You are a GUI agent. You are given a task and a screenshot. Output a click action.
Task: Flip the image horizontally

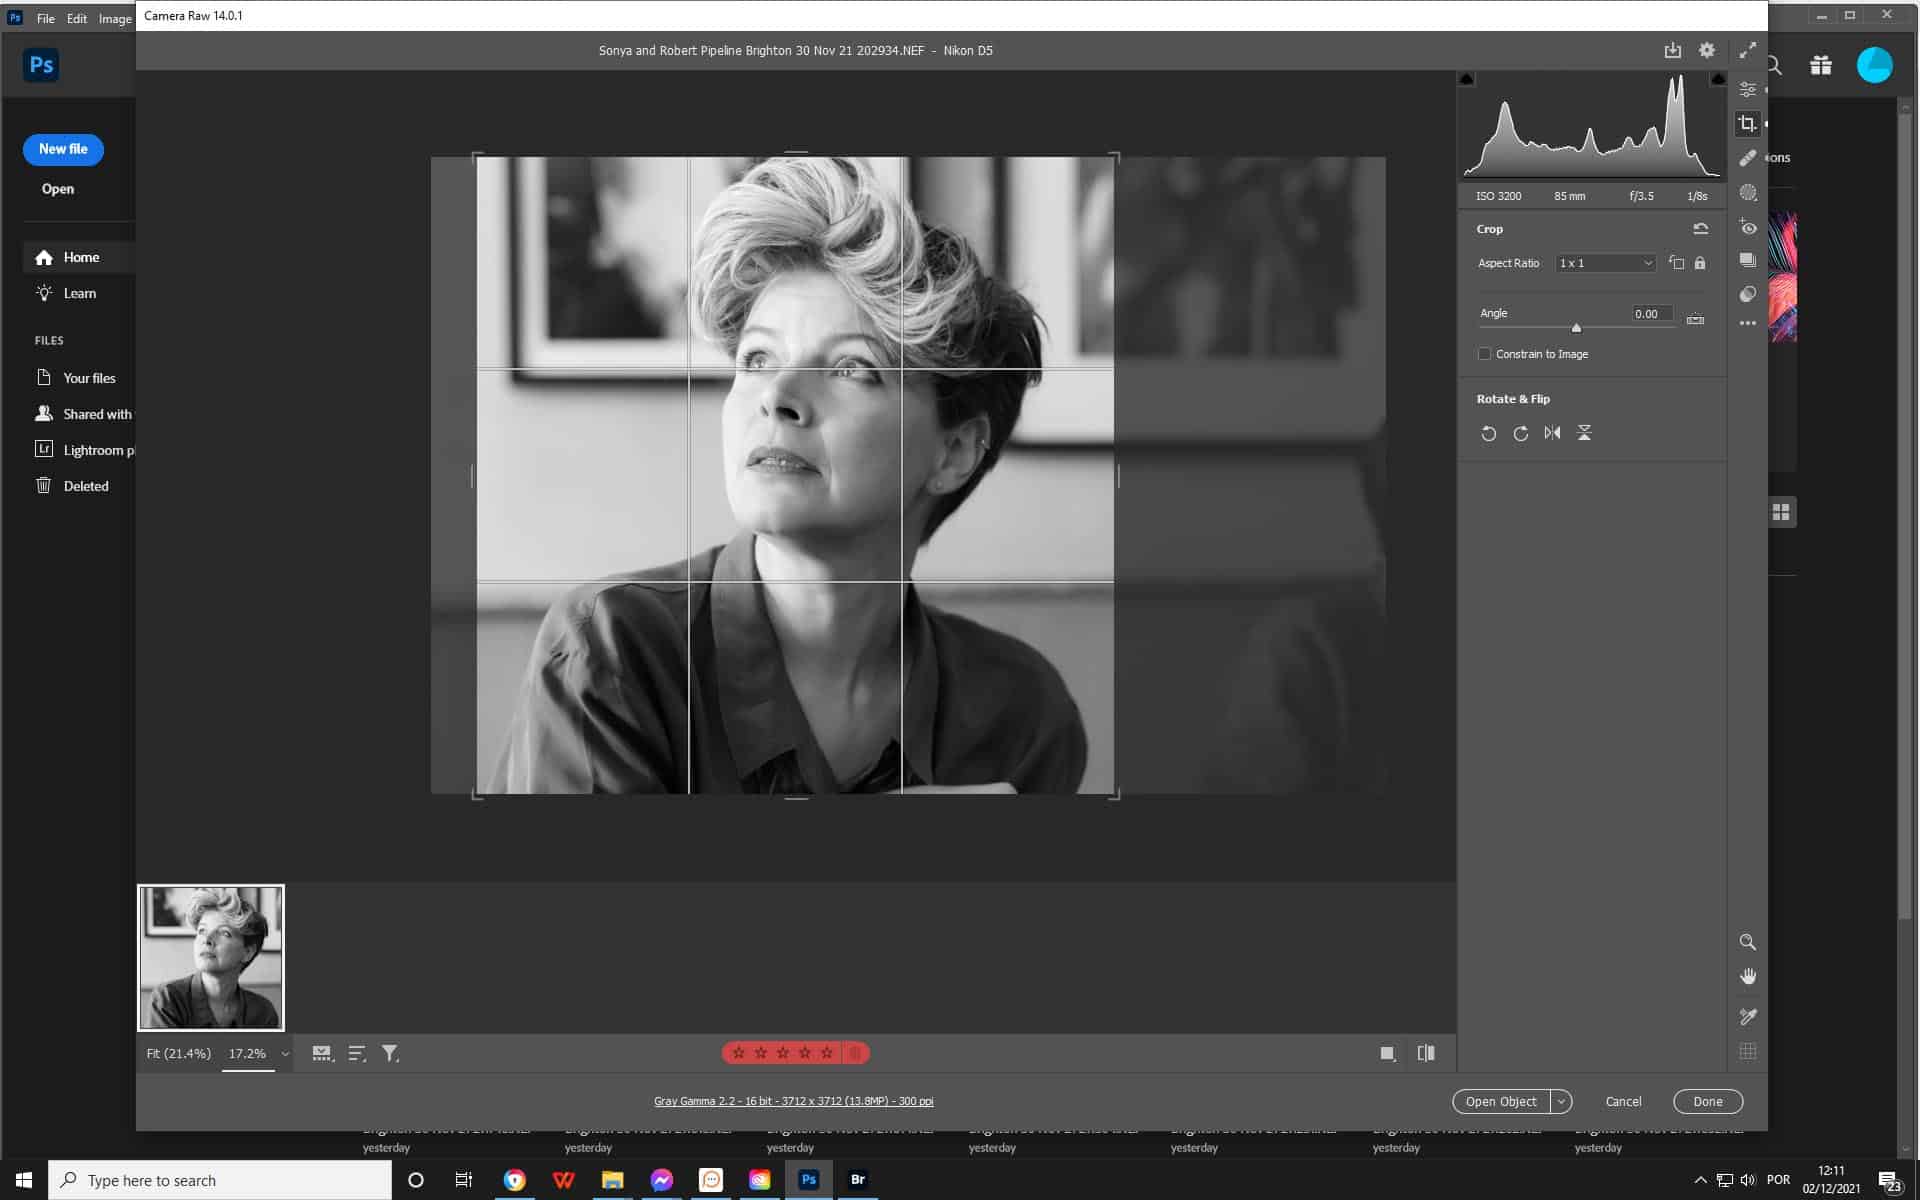pos(1553,433)
